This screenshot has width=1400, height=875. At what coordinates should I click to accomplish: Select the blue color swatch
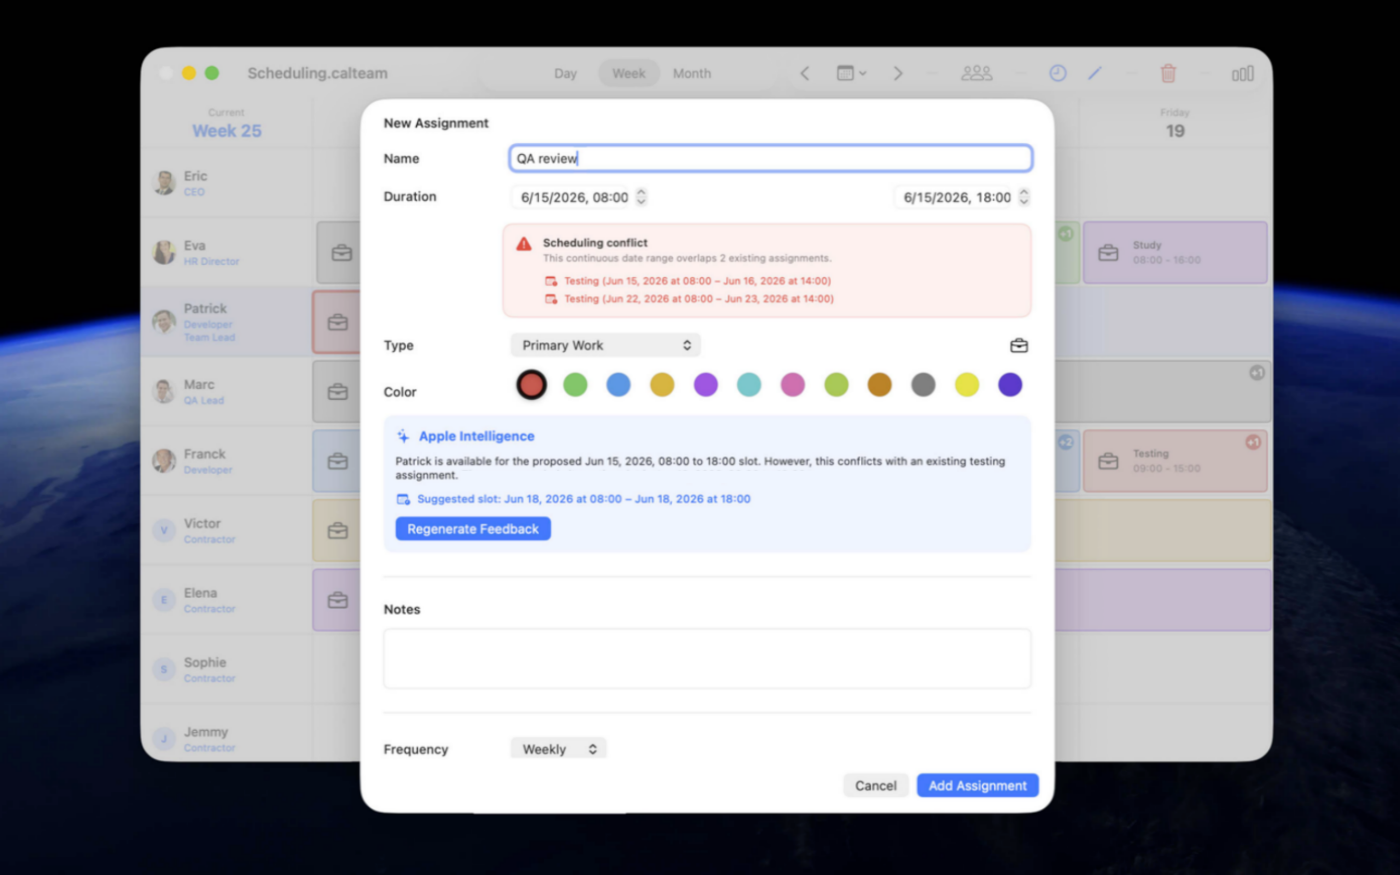point(619,384)
